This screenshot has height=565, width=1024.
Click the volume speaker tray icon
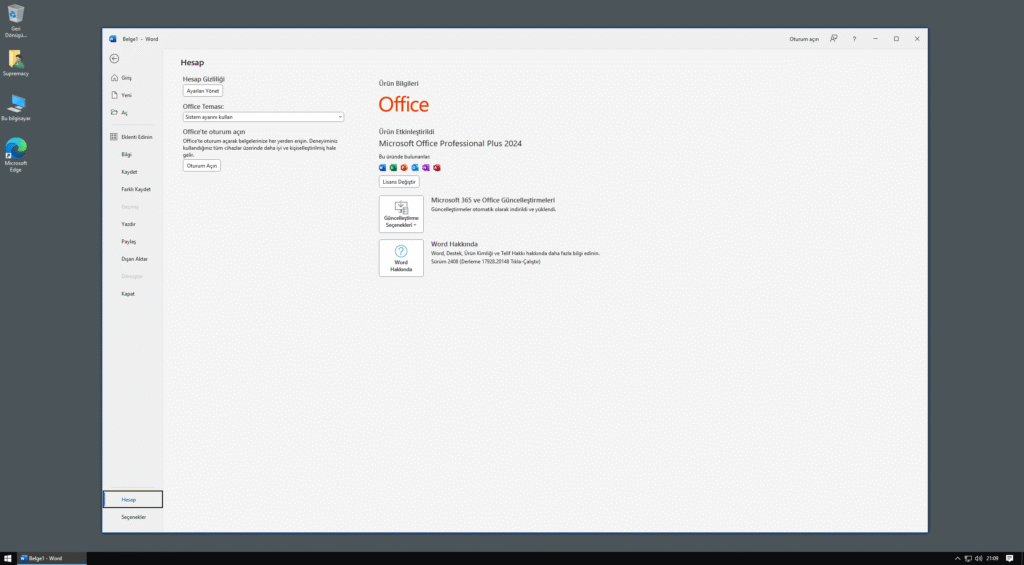click(x=978, y=558)
